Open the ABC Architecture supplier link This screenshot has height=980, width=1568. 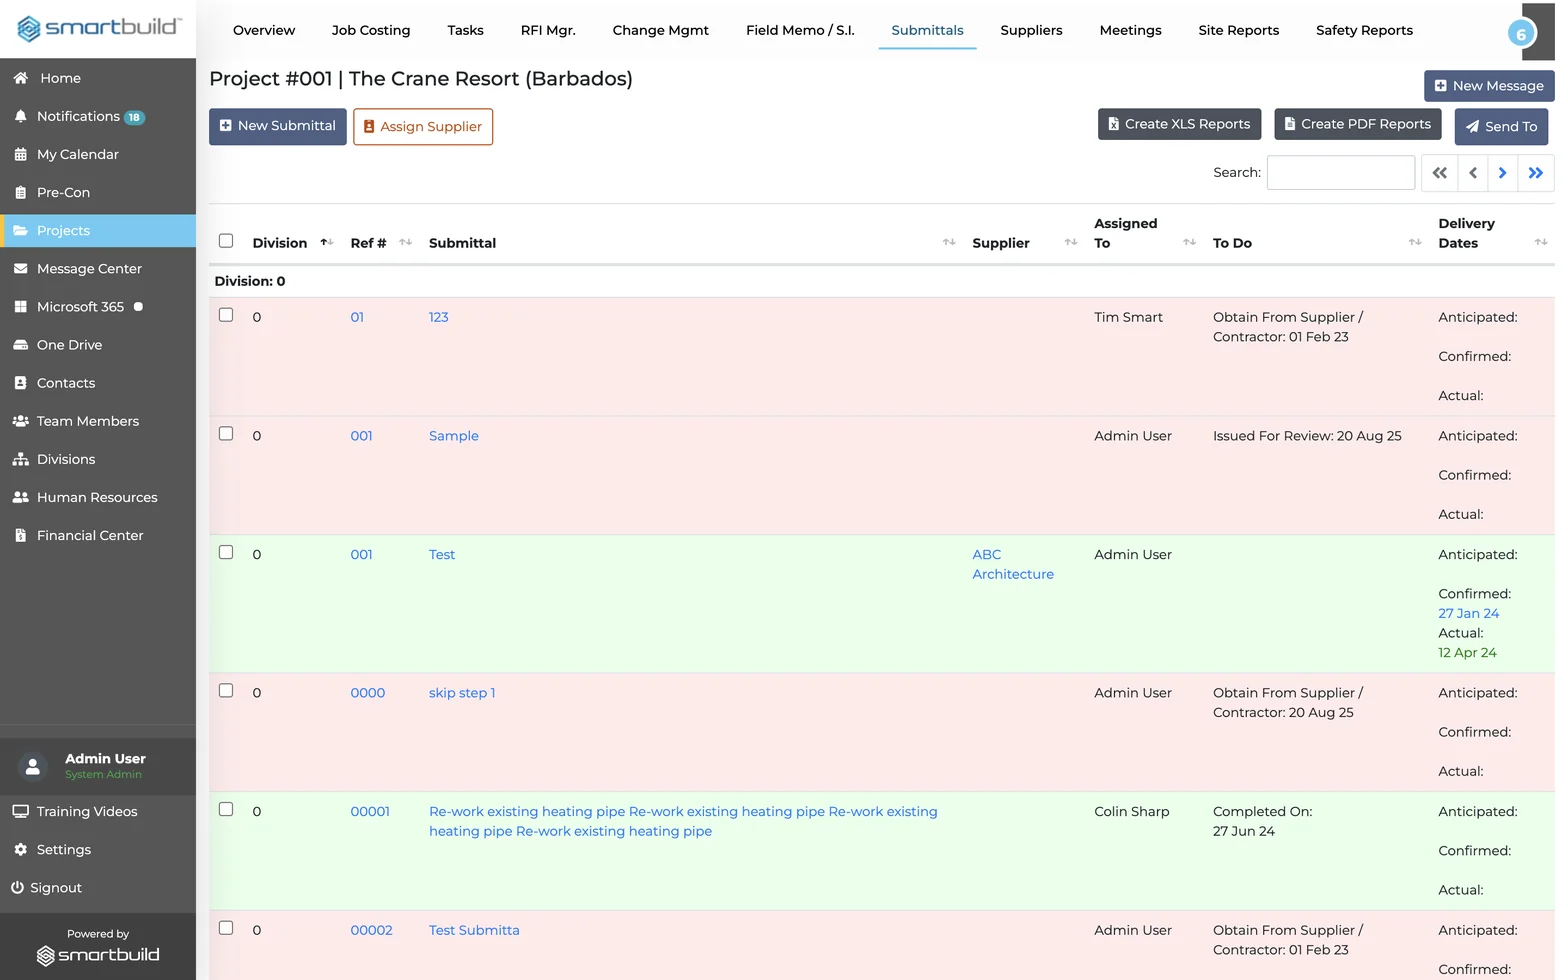[1013, 564]
